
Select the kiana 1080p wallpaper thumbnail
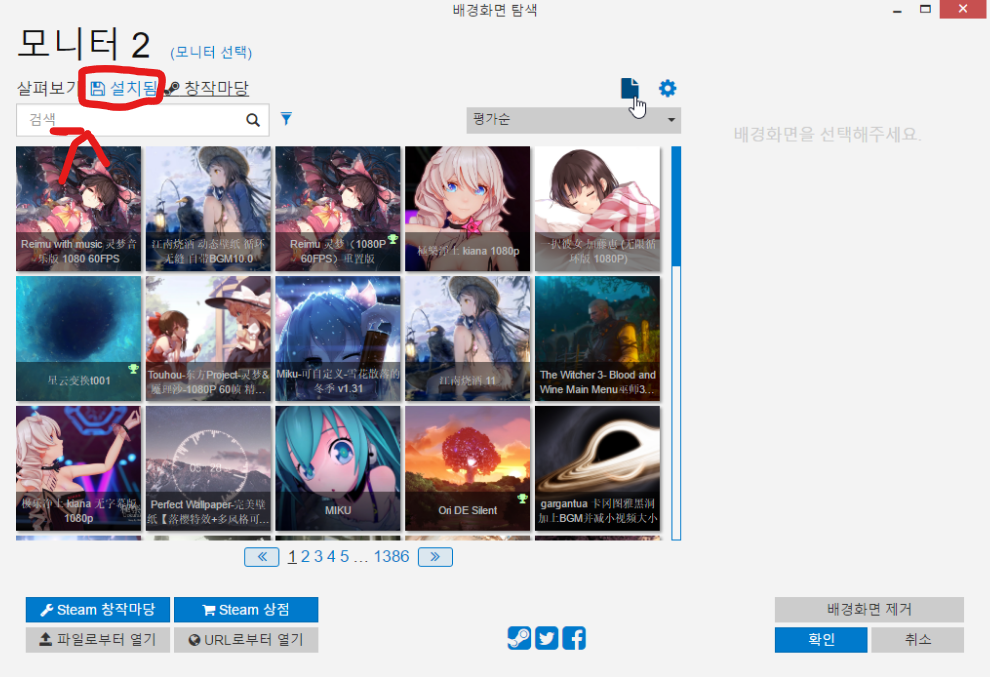(468, 208)
